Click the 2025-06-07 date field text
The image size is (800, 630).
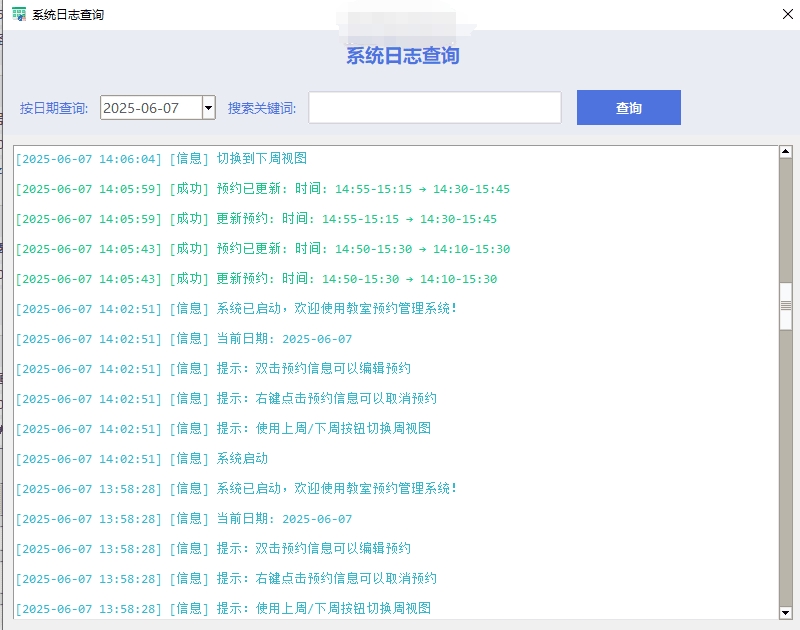click(x=142, y=108)
